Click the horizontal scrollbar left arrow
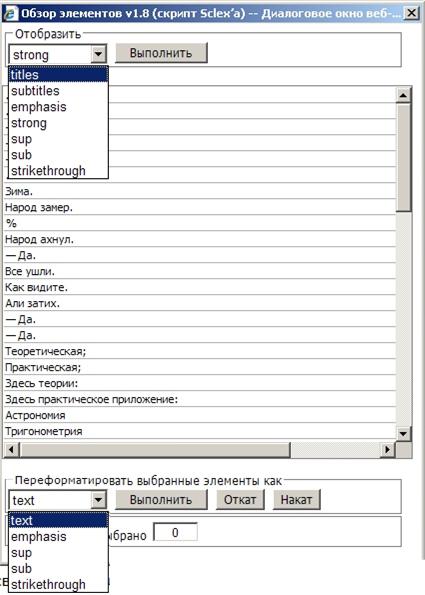Viewport: 425px width, 595px height. [x=11, y=450]
